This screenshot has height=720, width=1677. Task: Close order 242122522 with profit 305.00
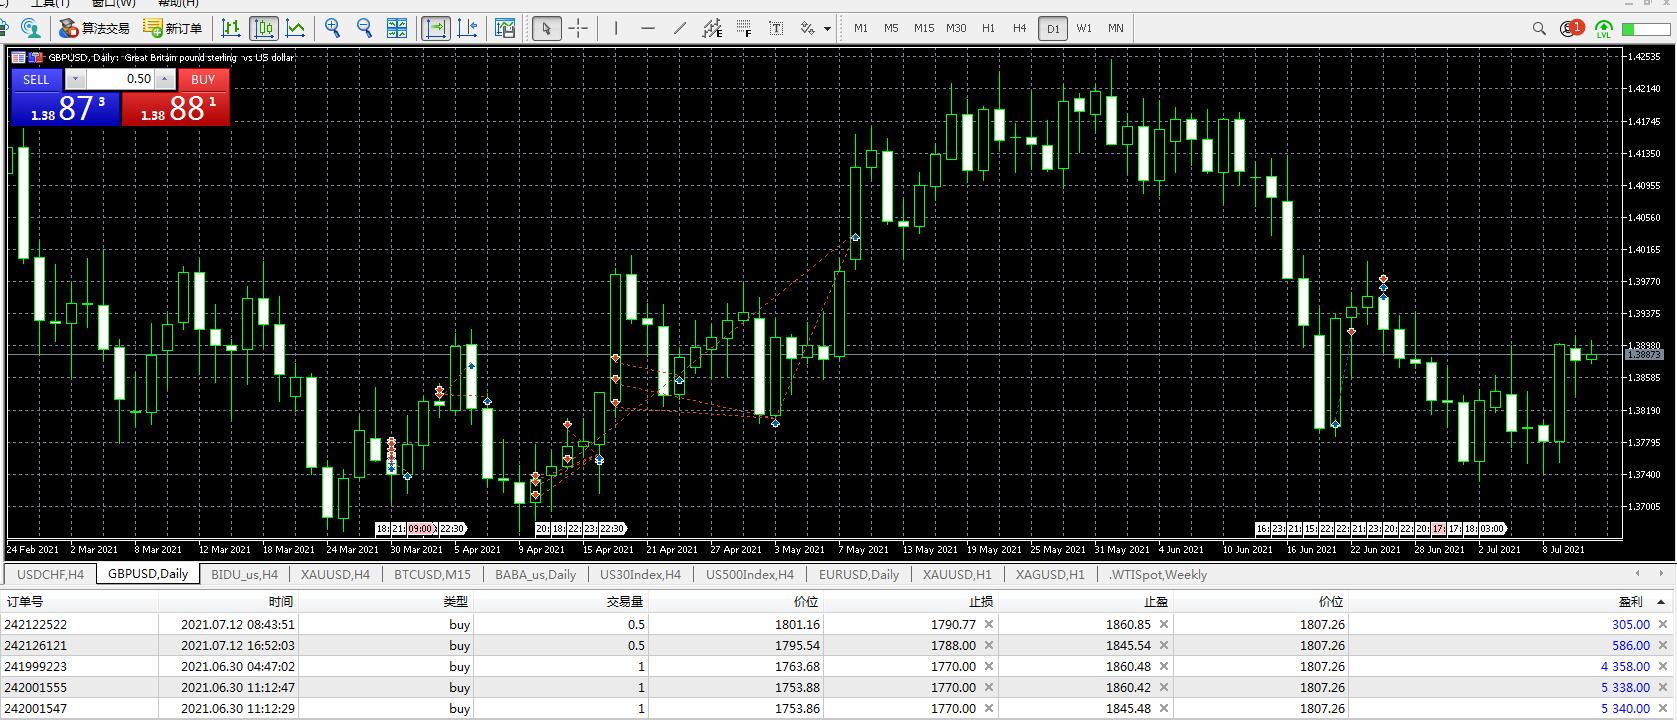coord(1665,625)
